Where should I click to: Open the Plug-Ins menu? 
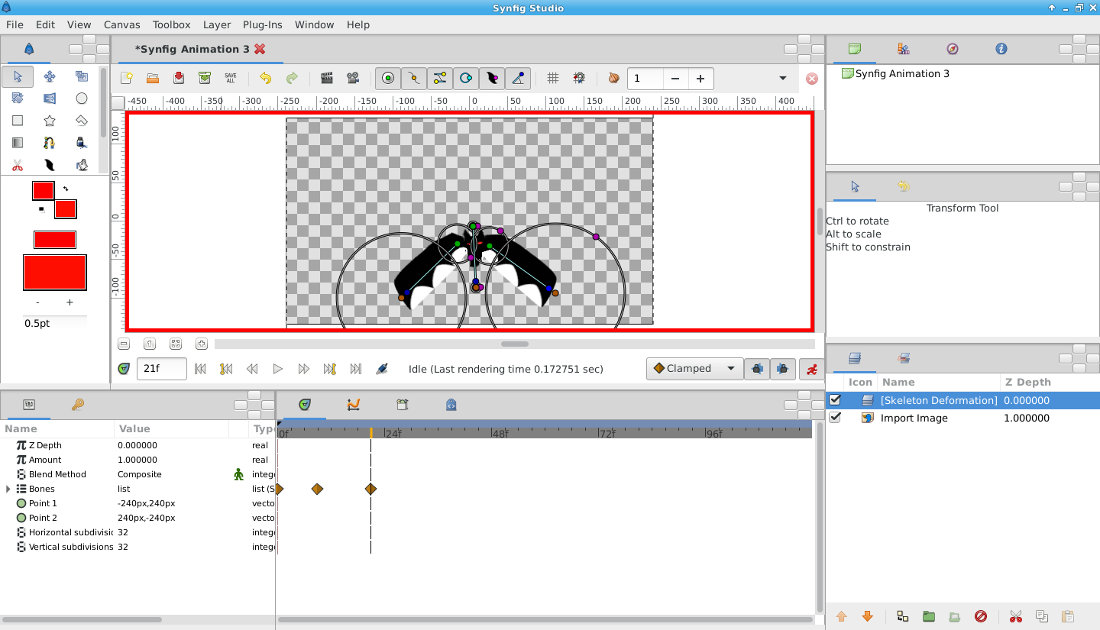262,25
